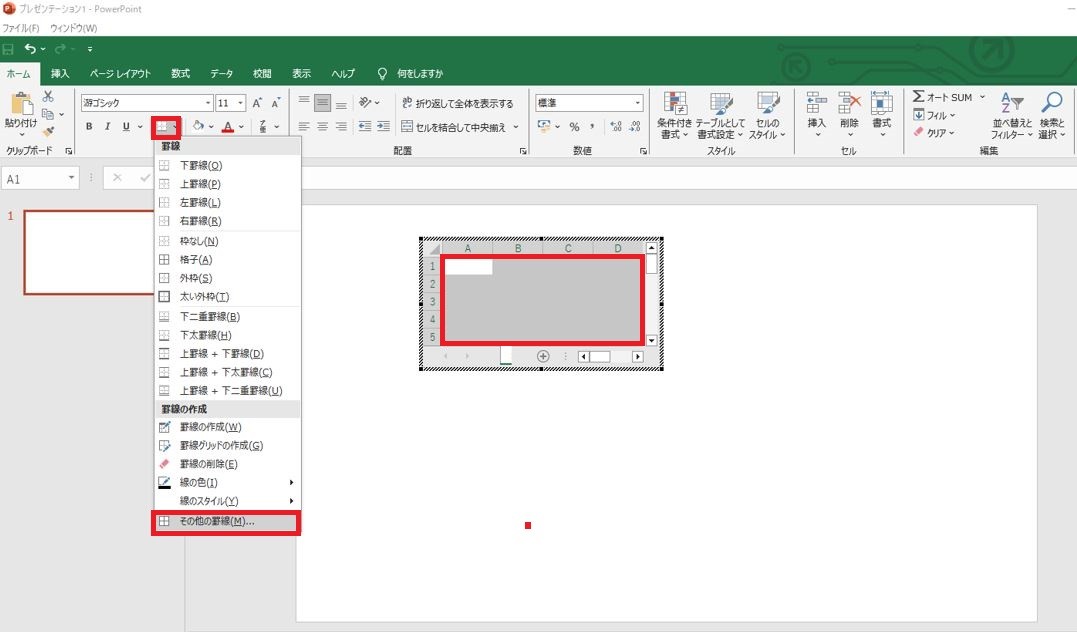Add a new sheet with the plus icon

point(543,357)
